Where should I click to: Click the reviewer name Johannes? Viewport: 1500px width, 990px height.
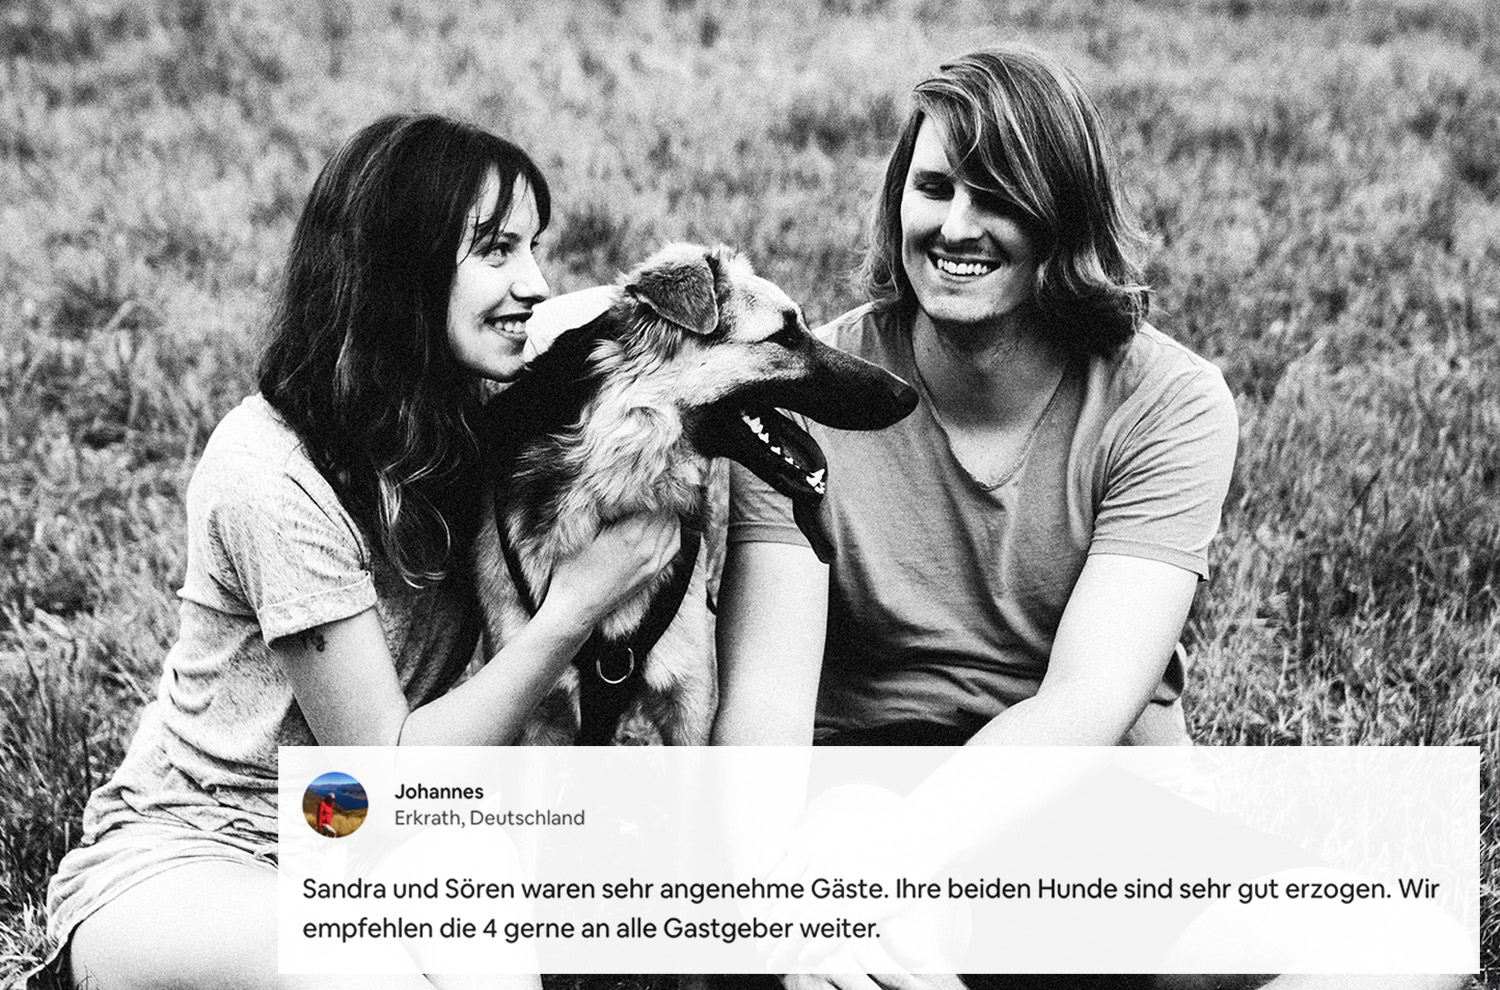[x=439, y=792]
